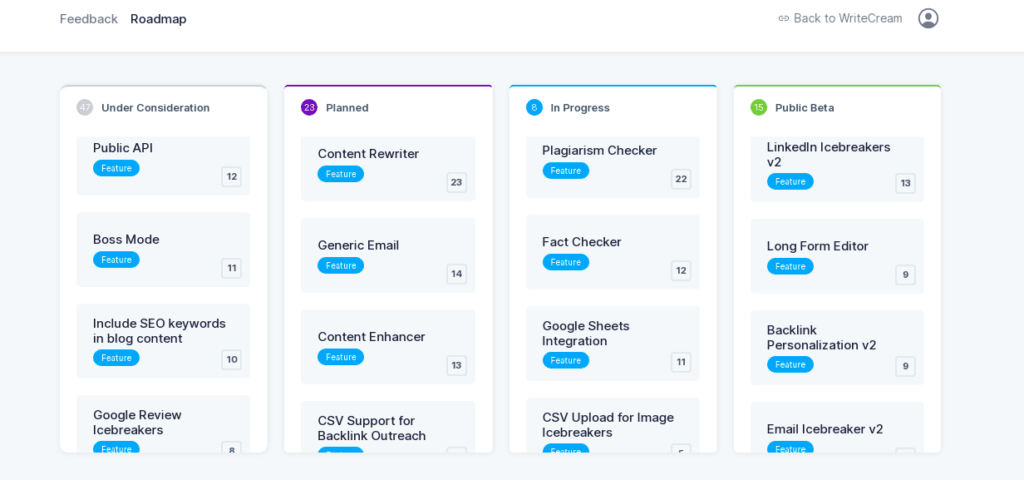Viewport: 1024px width, 480px height.
Task: Open the user profile avatar icon
Action: (x=928, y=18)
